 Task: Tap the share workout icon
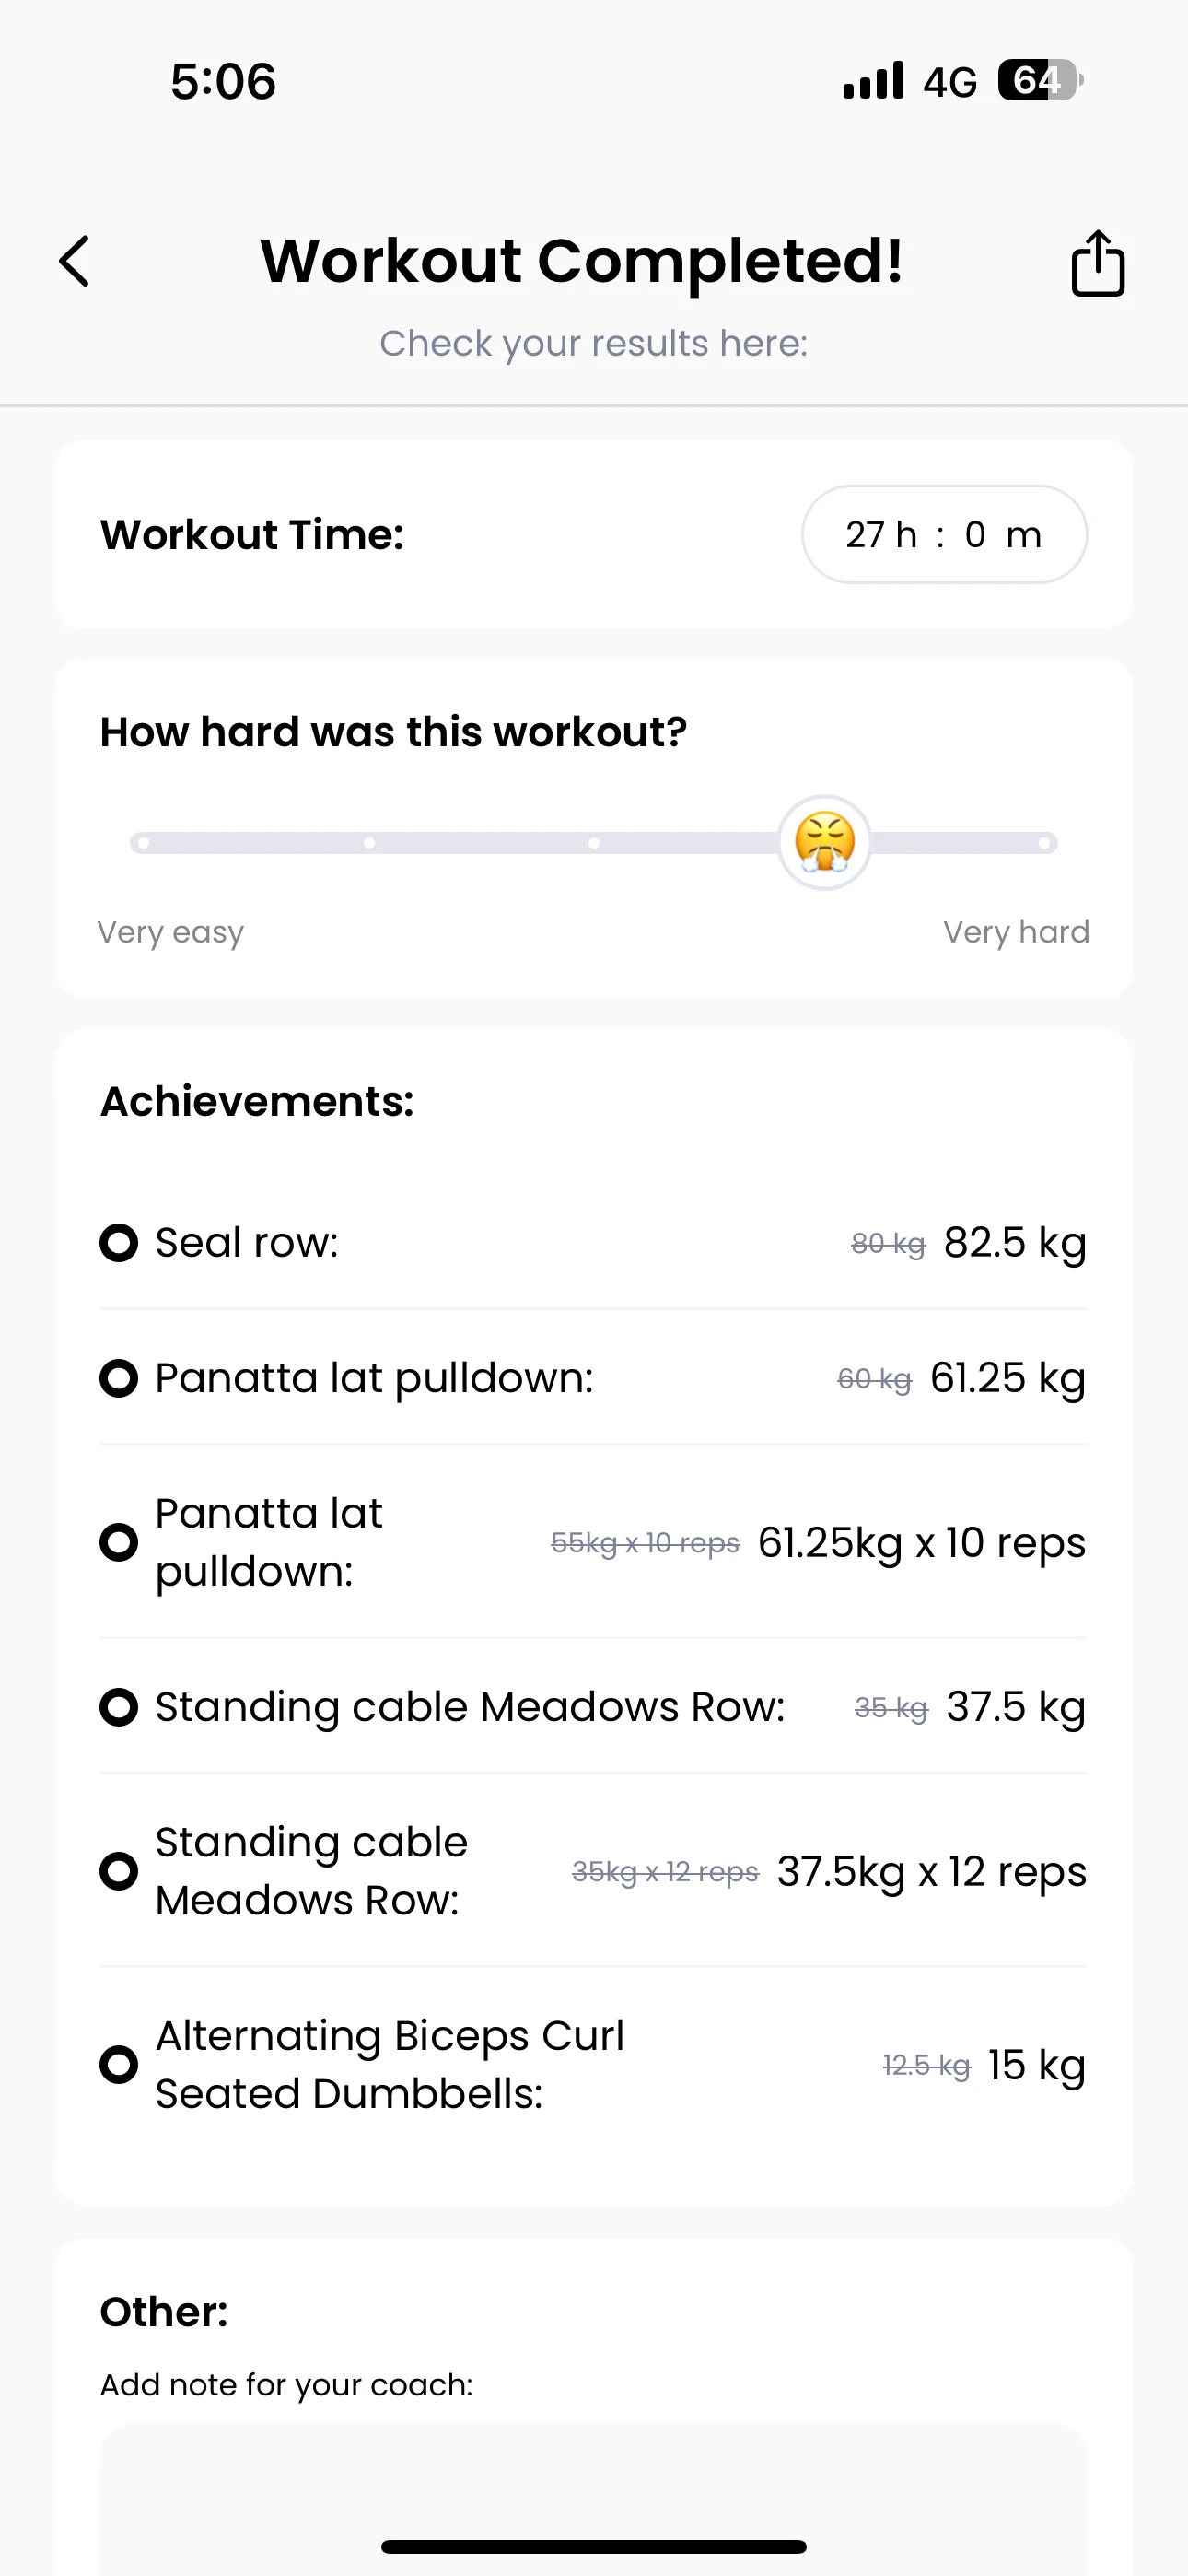point(1098,264)
